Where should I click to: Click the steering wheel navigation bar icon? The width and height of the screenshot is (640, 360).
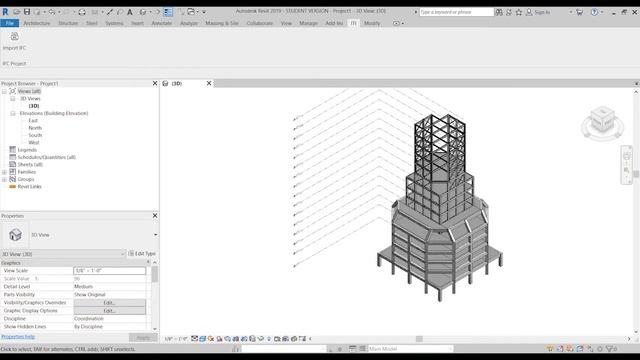click(627, 156)
